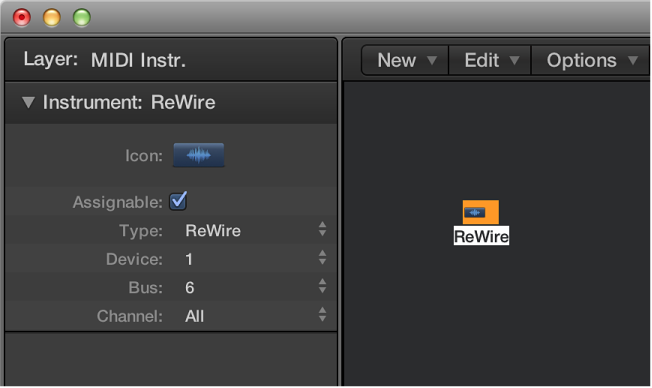
Task: Open the Type stepper arrows
Action: tap(322, 229)
